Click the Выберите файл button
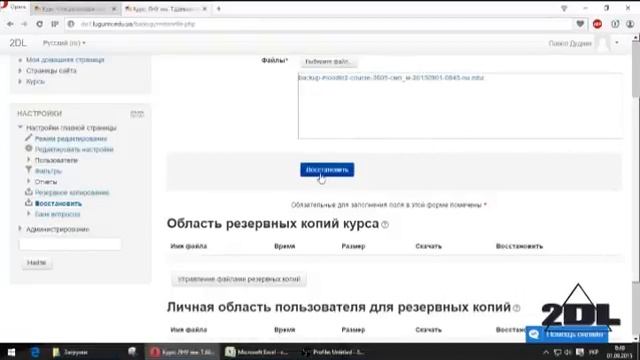 pyautogui.click(x=328, y=61)
